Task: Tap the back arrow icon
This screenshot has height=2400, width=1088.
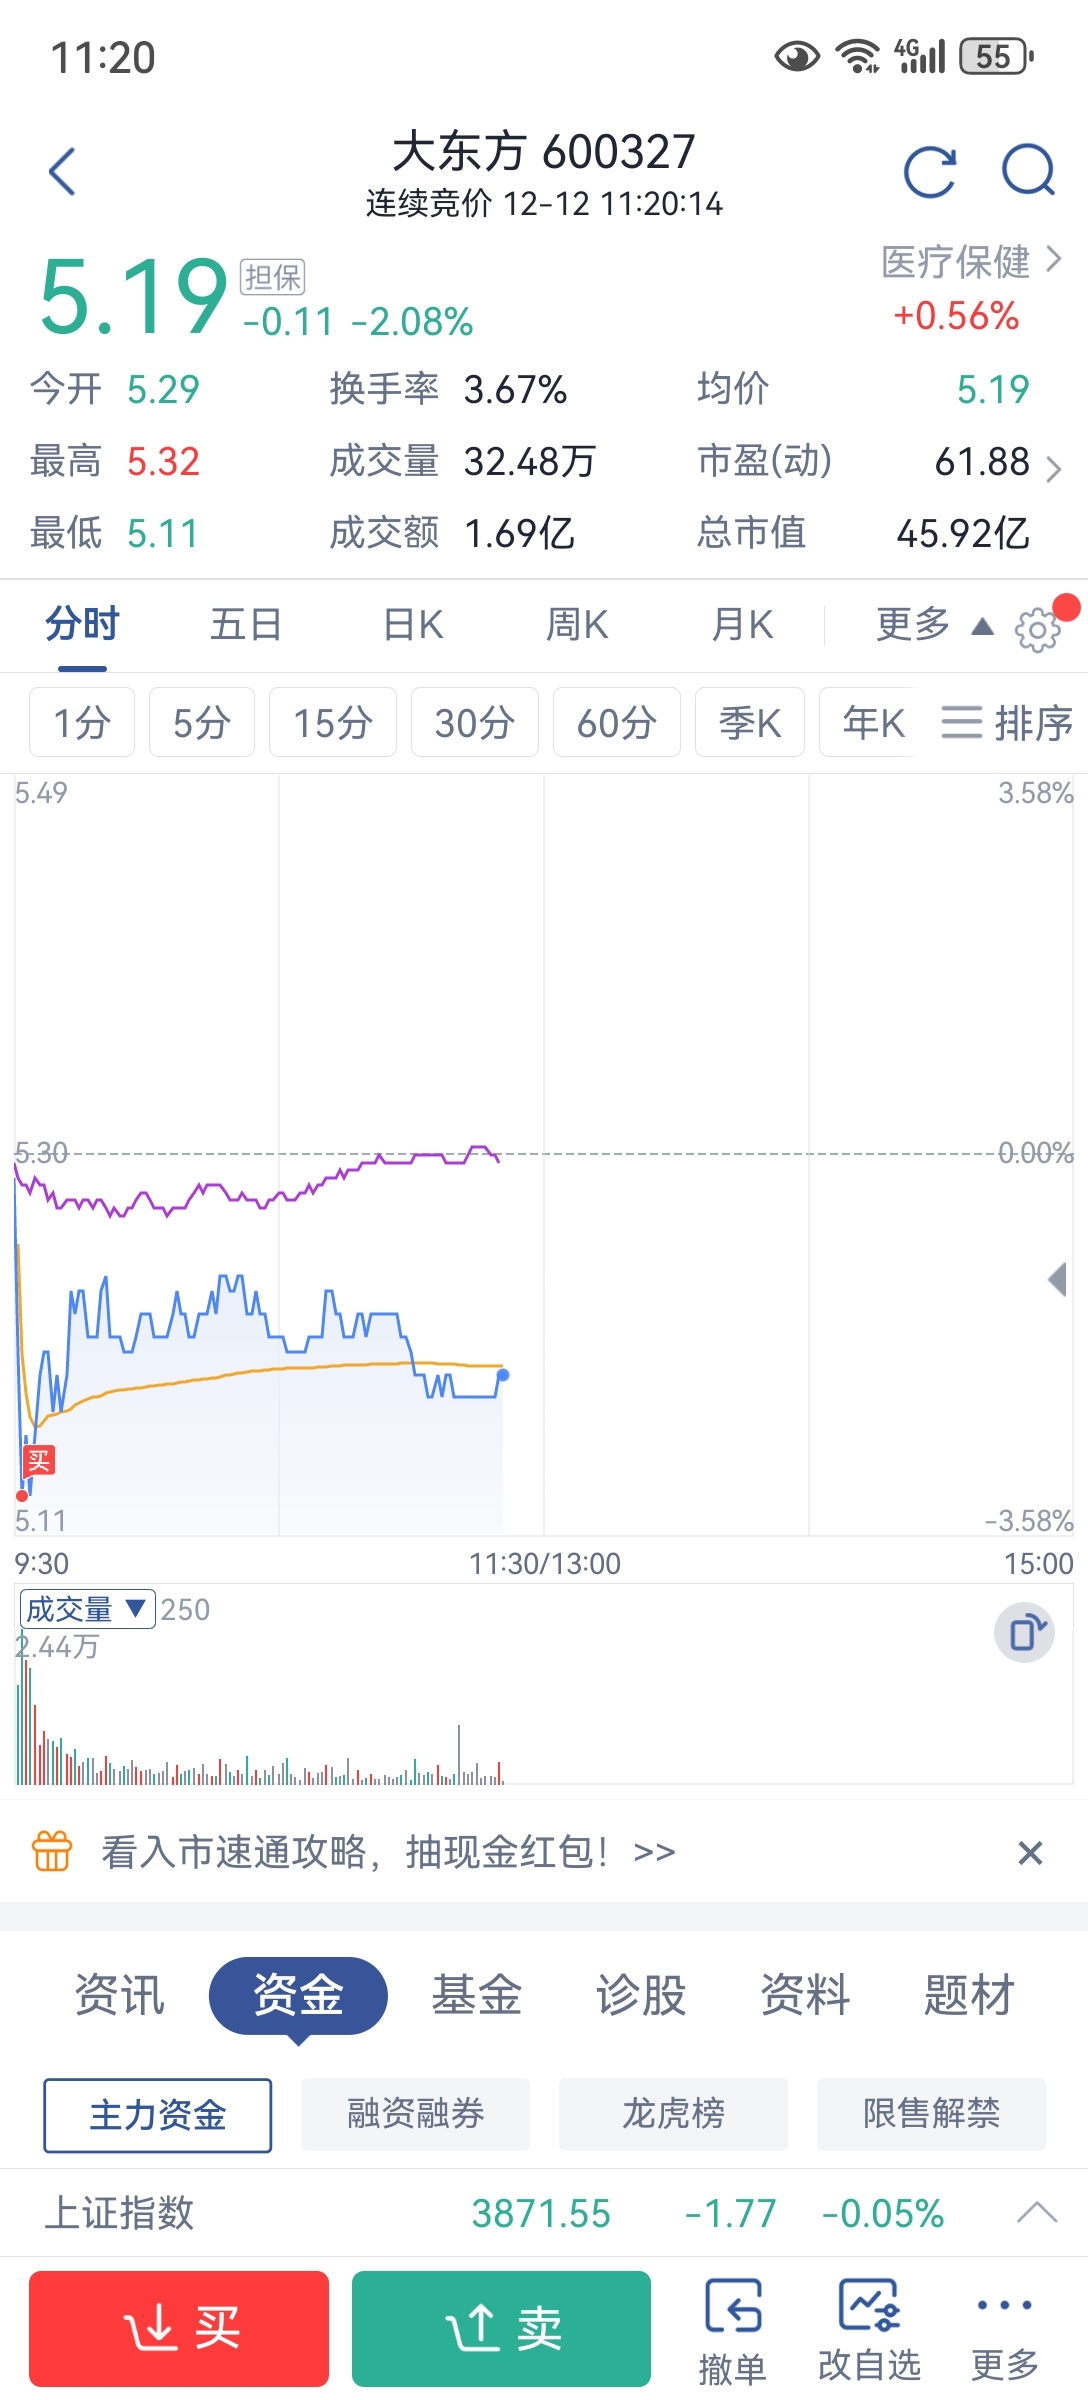Action: [63, 171]
